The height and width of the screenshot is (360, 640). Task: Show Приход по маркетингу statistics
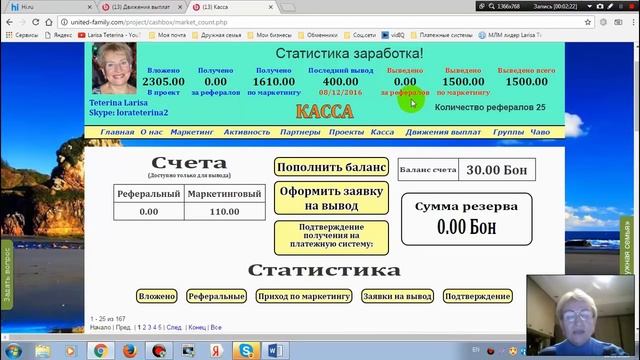click(x=304, y=296)
